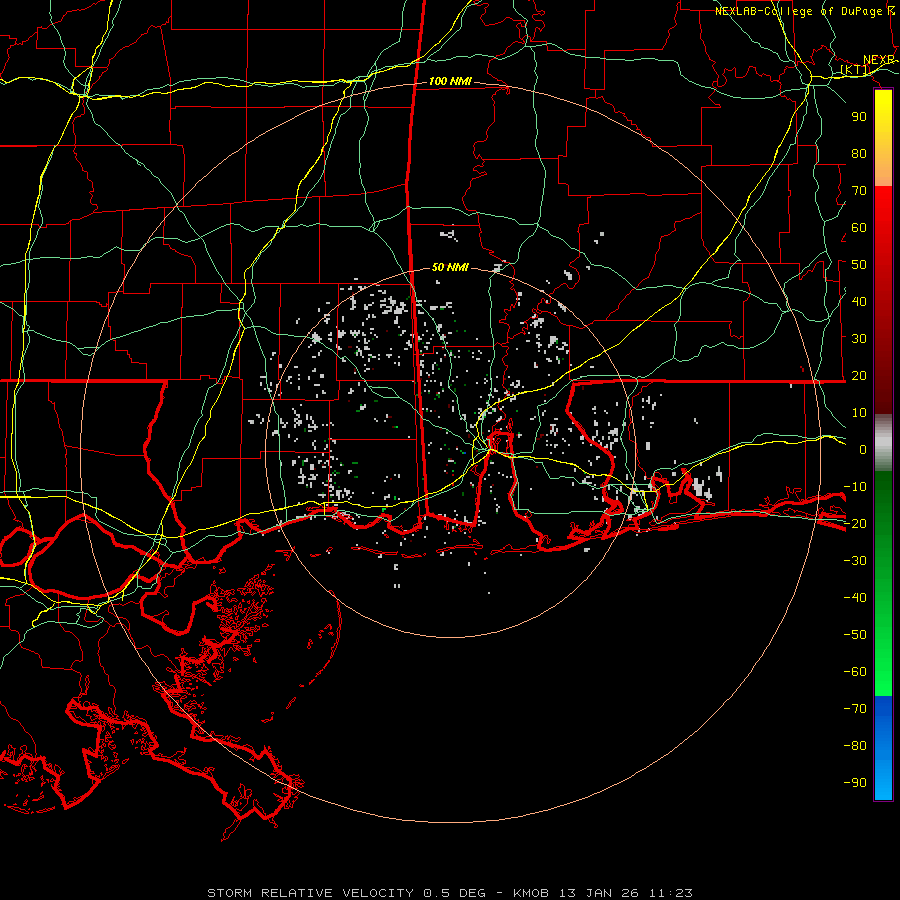This screenshot has width=900, height=900.
Task: Pick the gray zero-velocity segment of the color bar
Action: tap(883, 443)
